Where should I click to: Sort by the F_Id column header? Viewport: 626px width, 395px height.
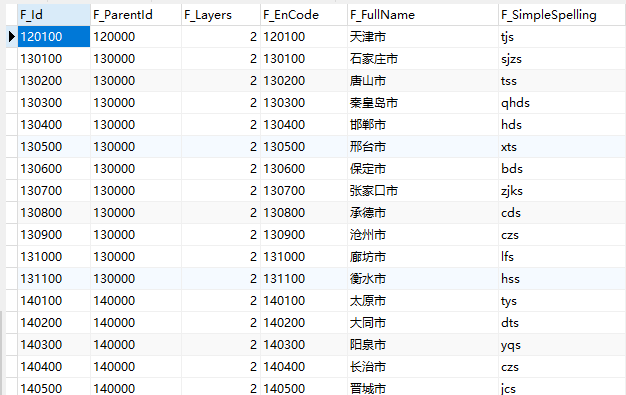coord(54,15)
